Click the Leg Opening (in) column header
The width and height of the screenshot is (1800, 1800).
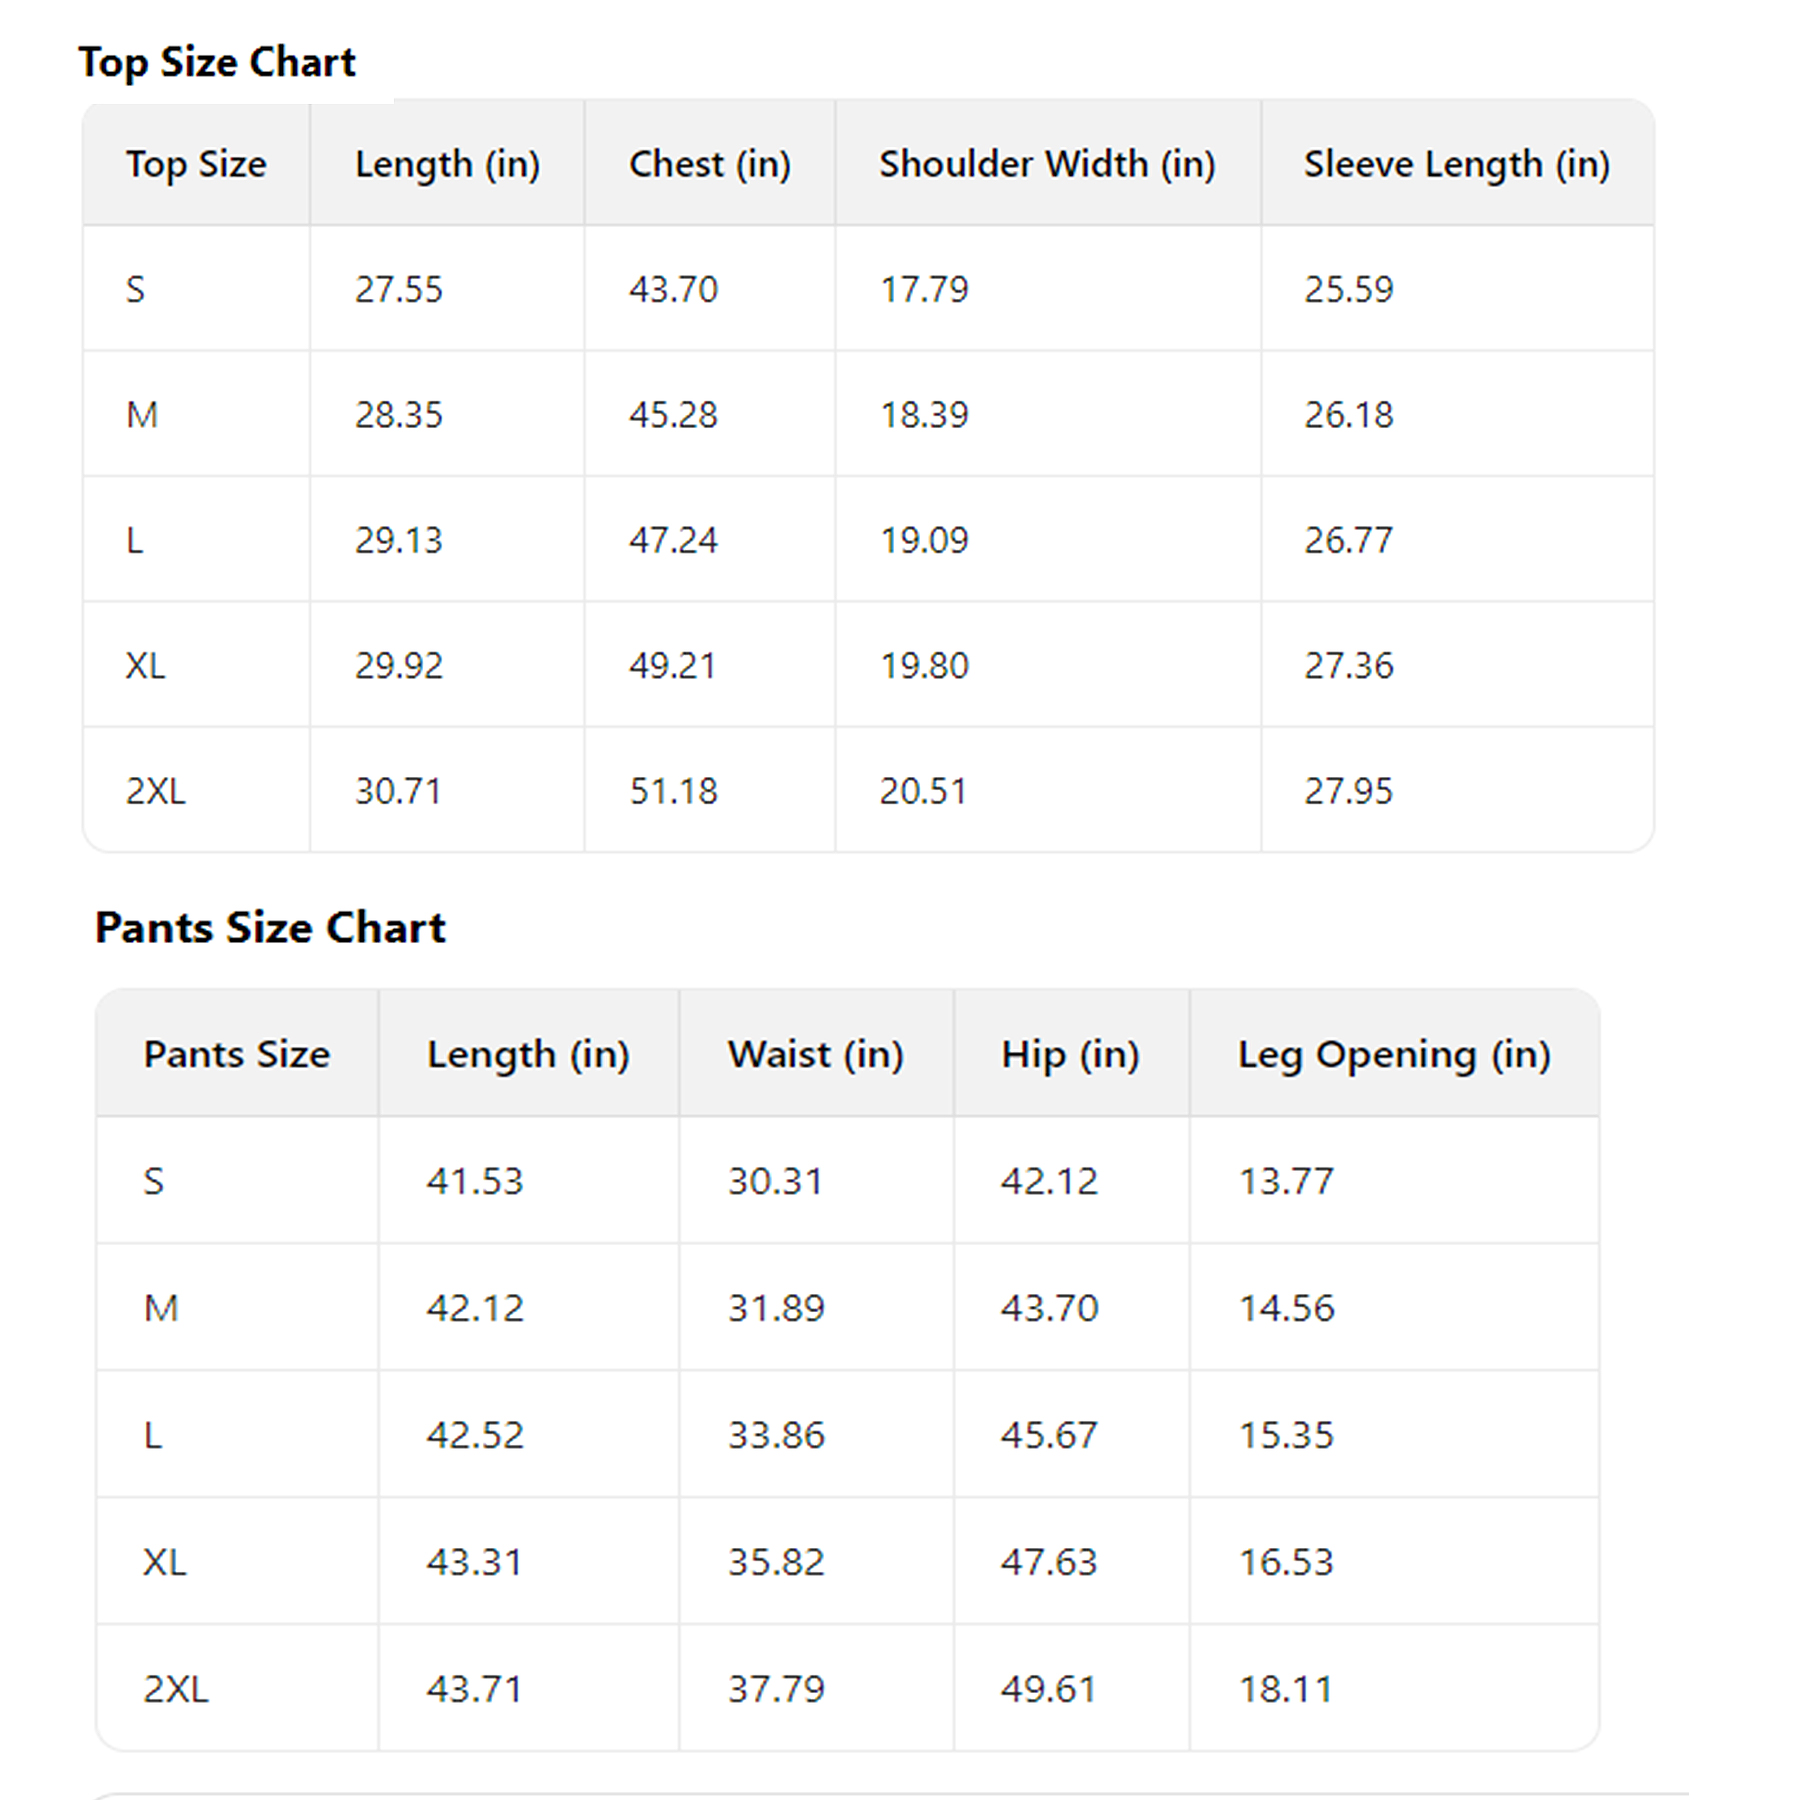click(x=1394, y=1054)
